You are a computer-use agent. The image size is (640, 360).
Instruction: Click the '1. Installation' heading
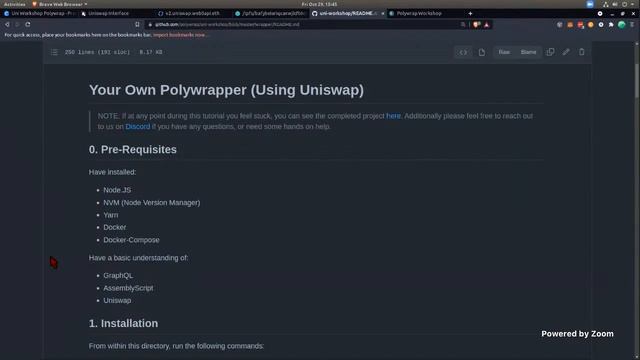[123, 323]
